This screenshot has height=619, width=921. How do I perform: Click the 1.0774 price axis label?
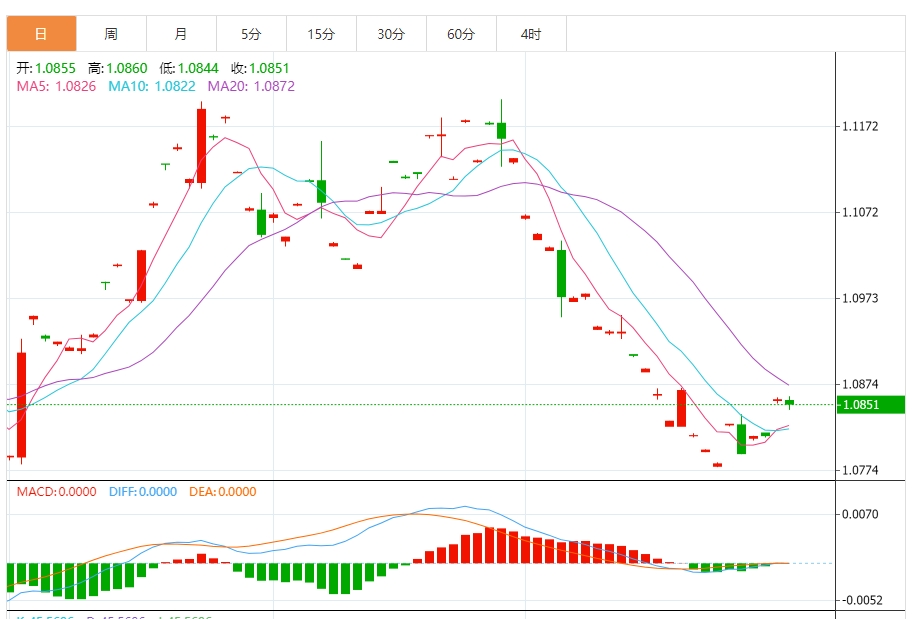860,470
